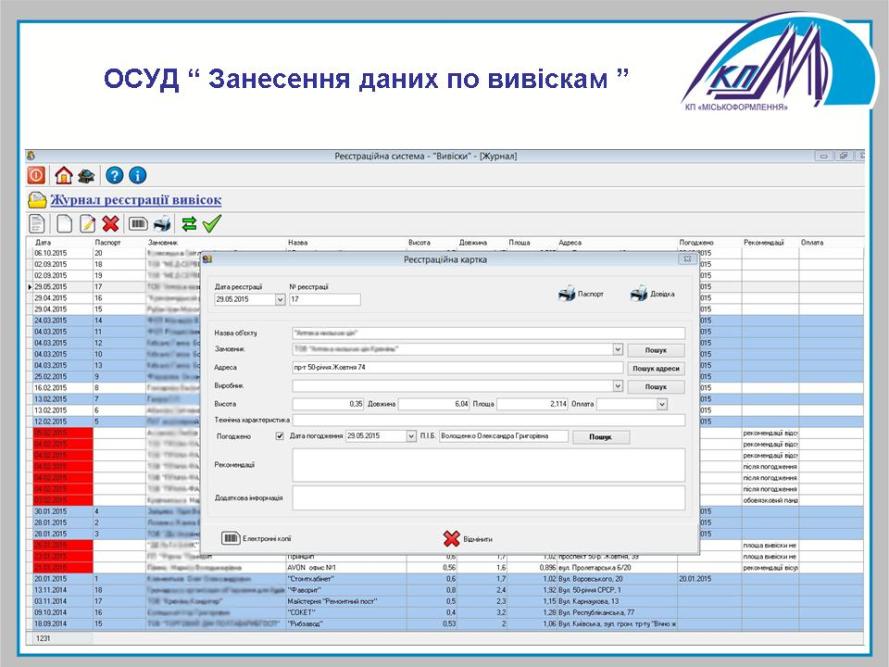
Task: Open the home house icon
Action: click(63, 175)
